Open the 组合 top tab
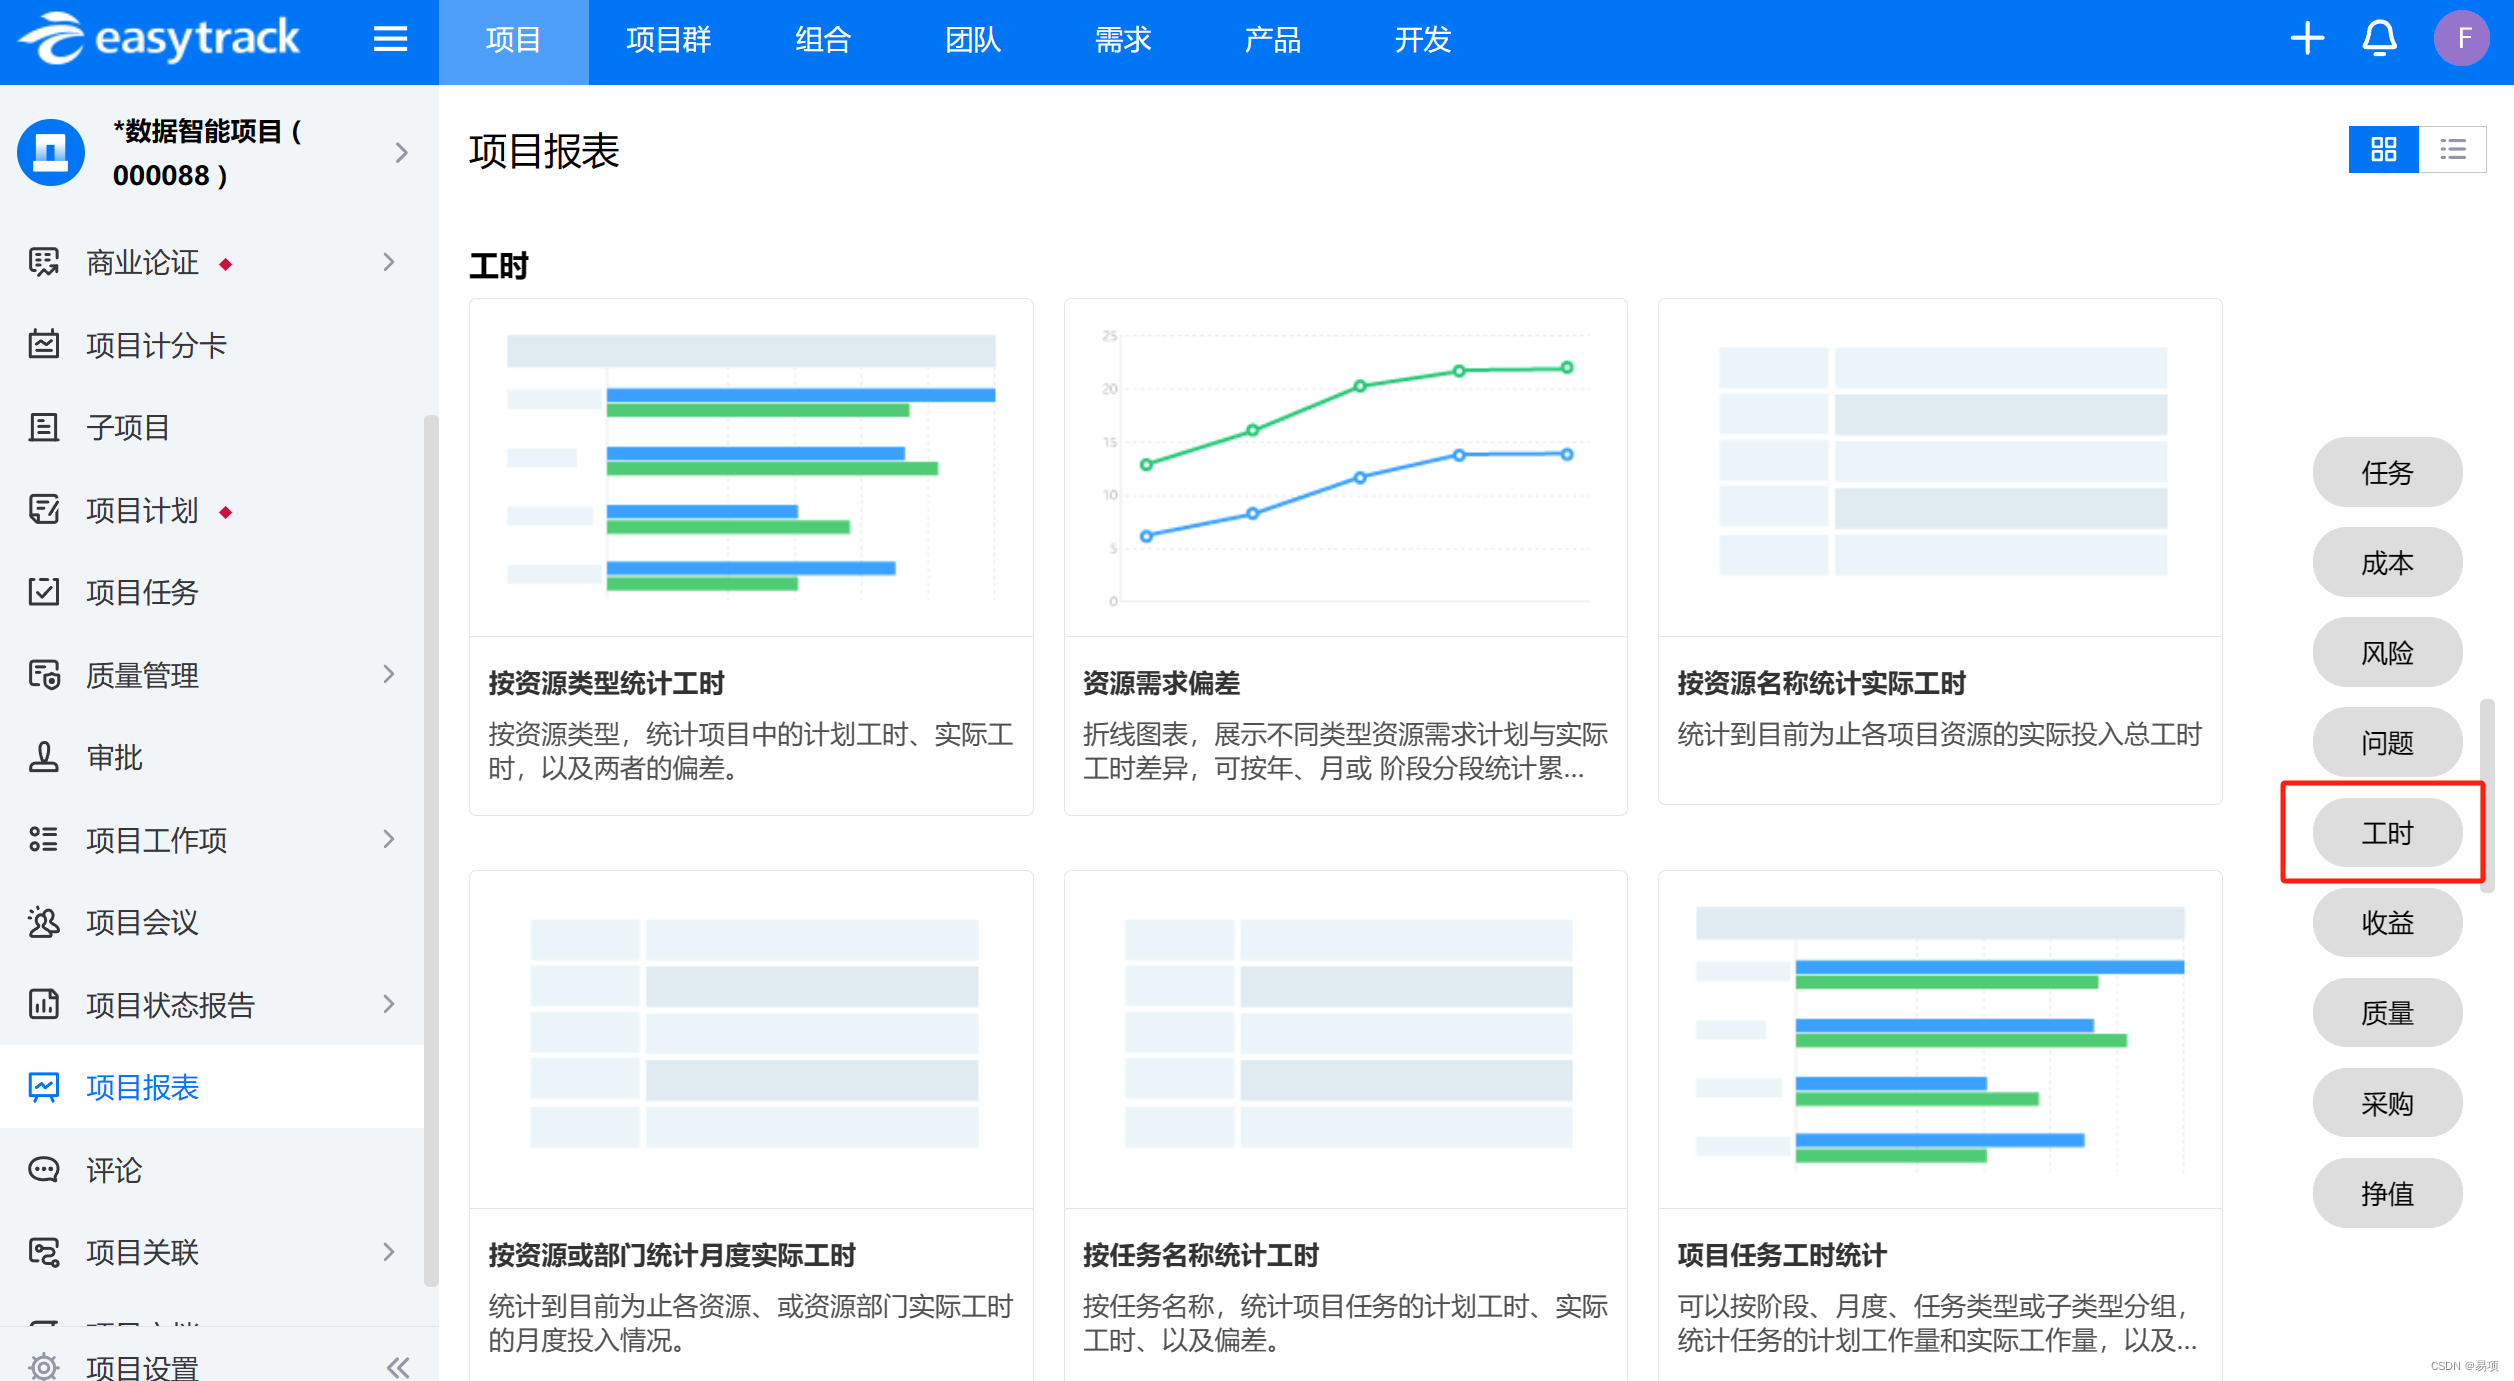The width and height of the screenshot is (2514, 1381). (x=823, y=41)
